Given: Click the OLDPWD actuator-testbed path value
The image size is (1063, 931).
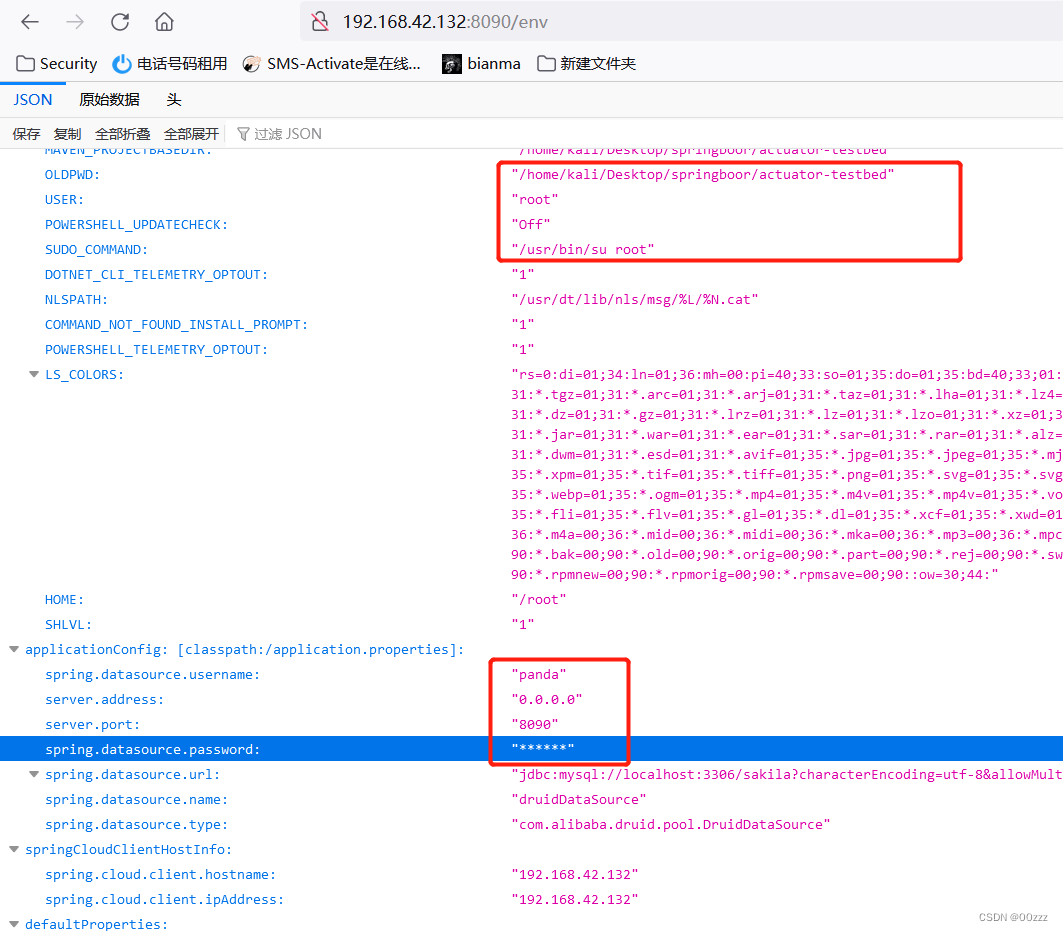Looking at the screenshot, I should [703, 174].
